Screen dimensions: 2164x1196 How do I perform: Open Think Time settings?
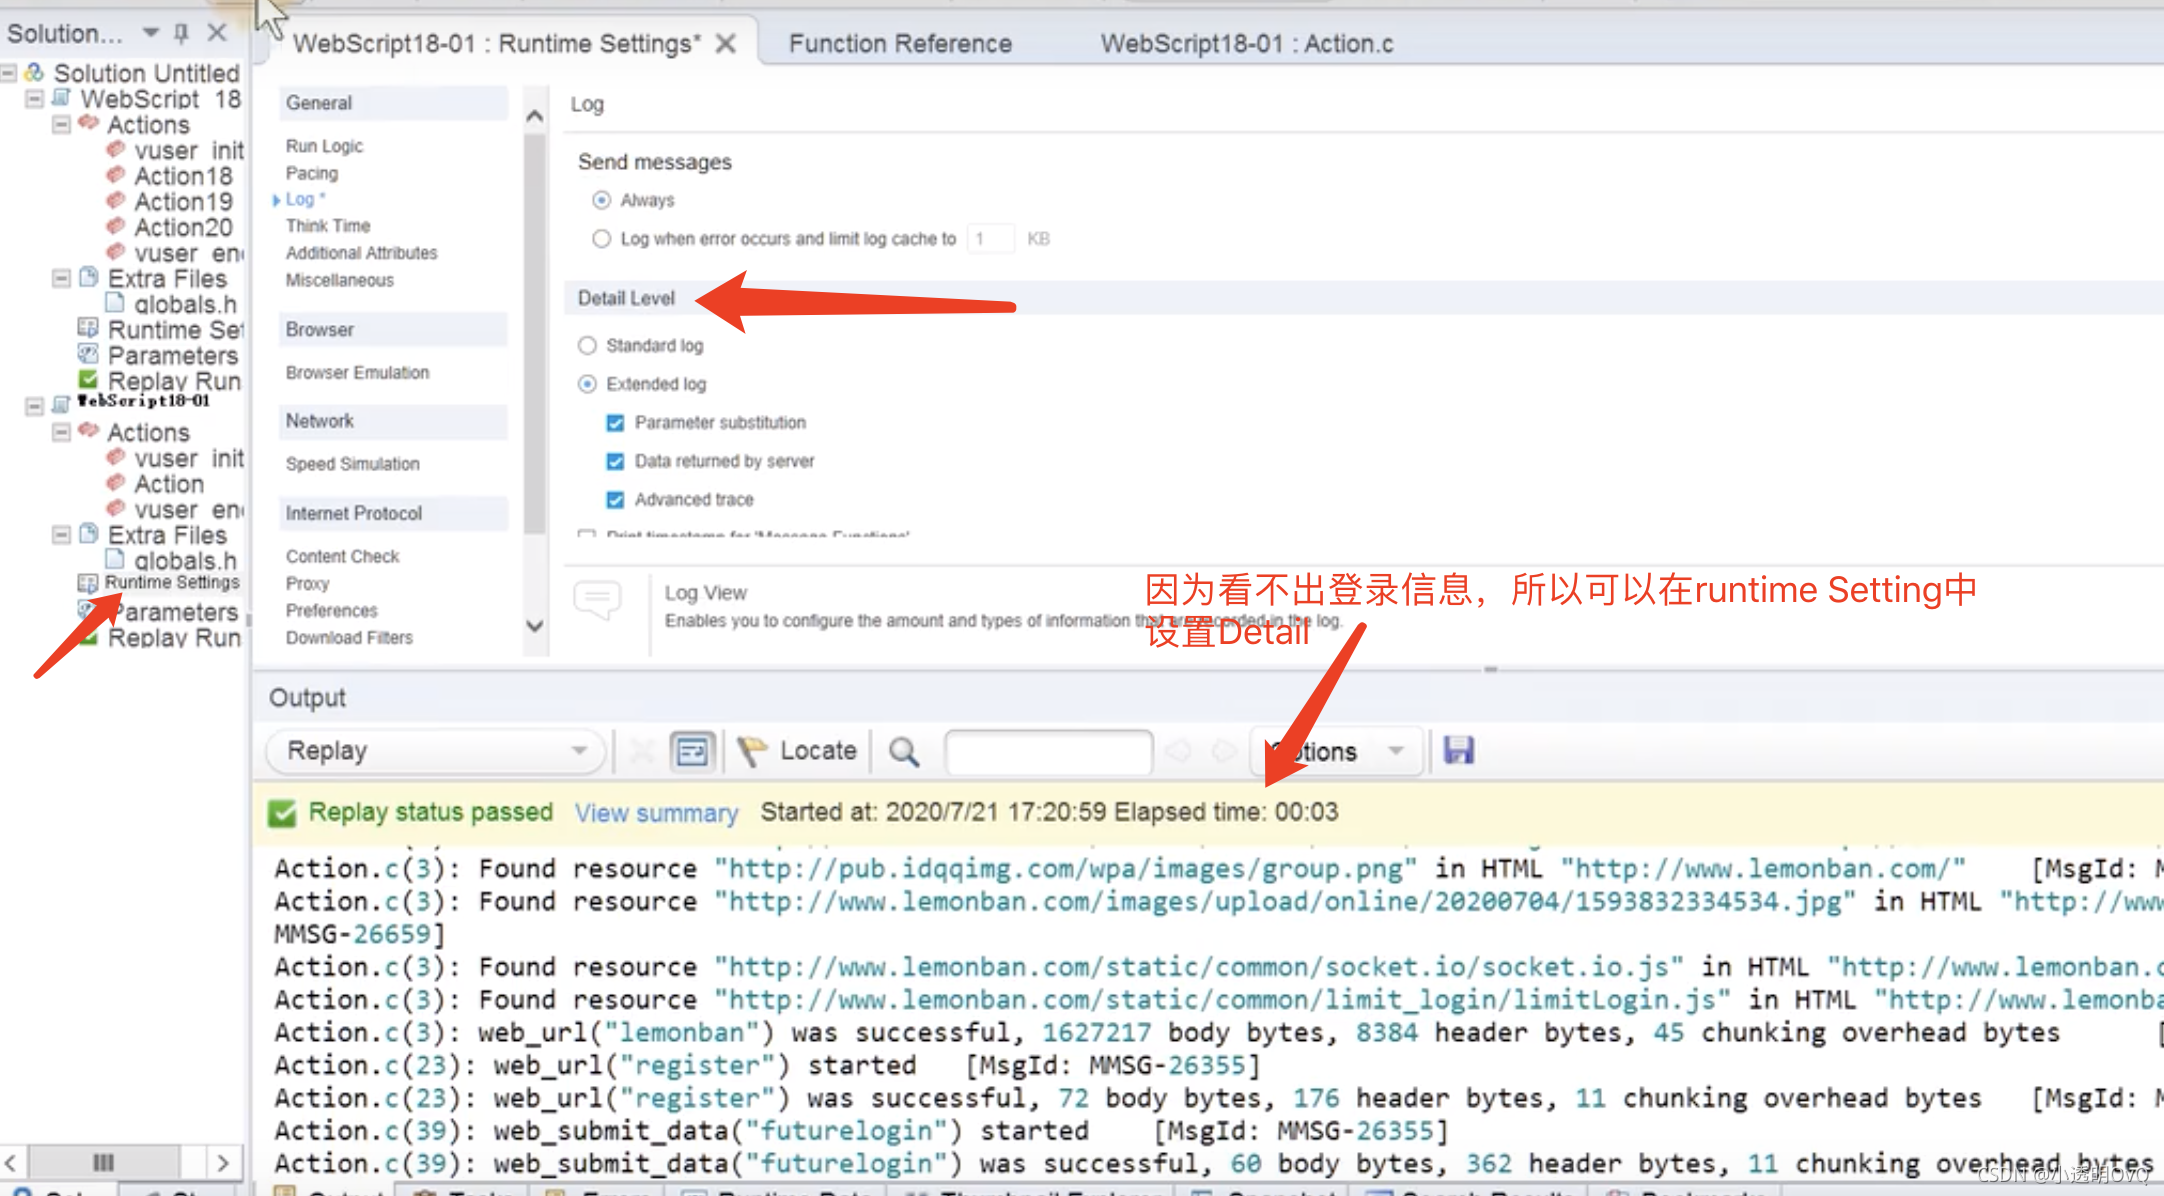point(328,226)
